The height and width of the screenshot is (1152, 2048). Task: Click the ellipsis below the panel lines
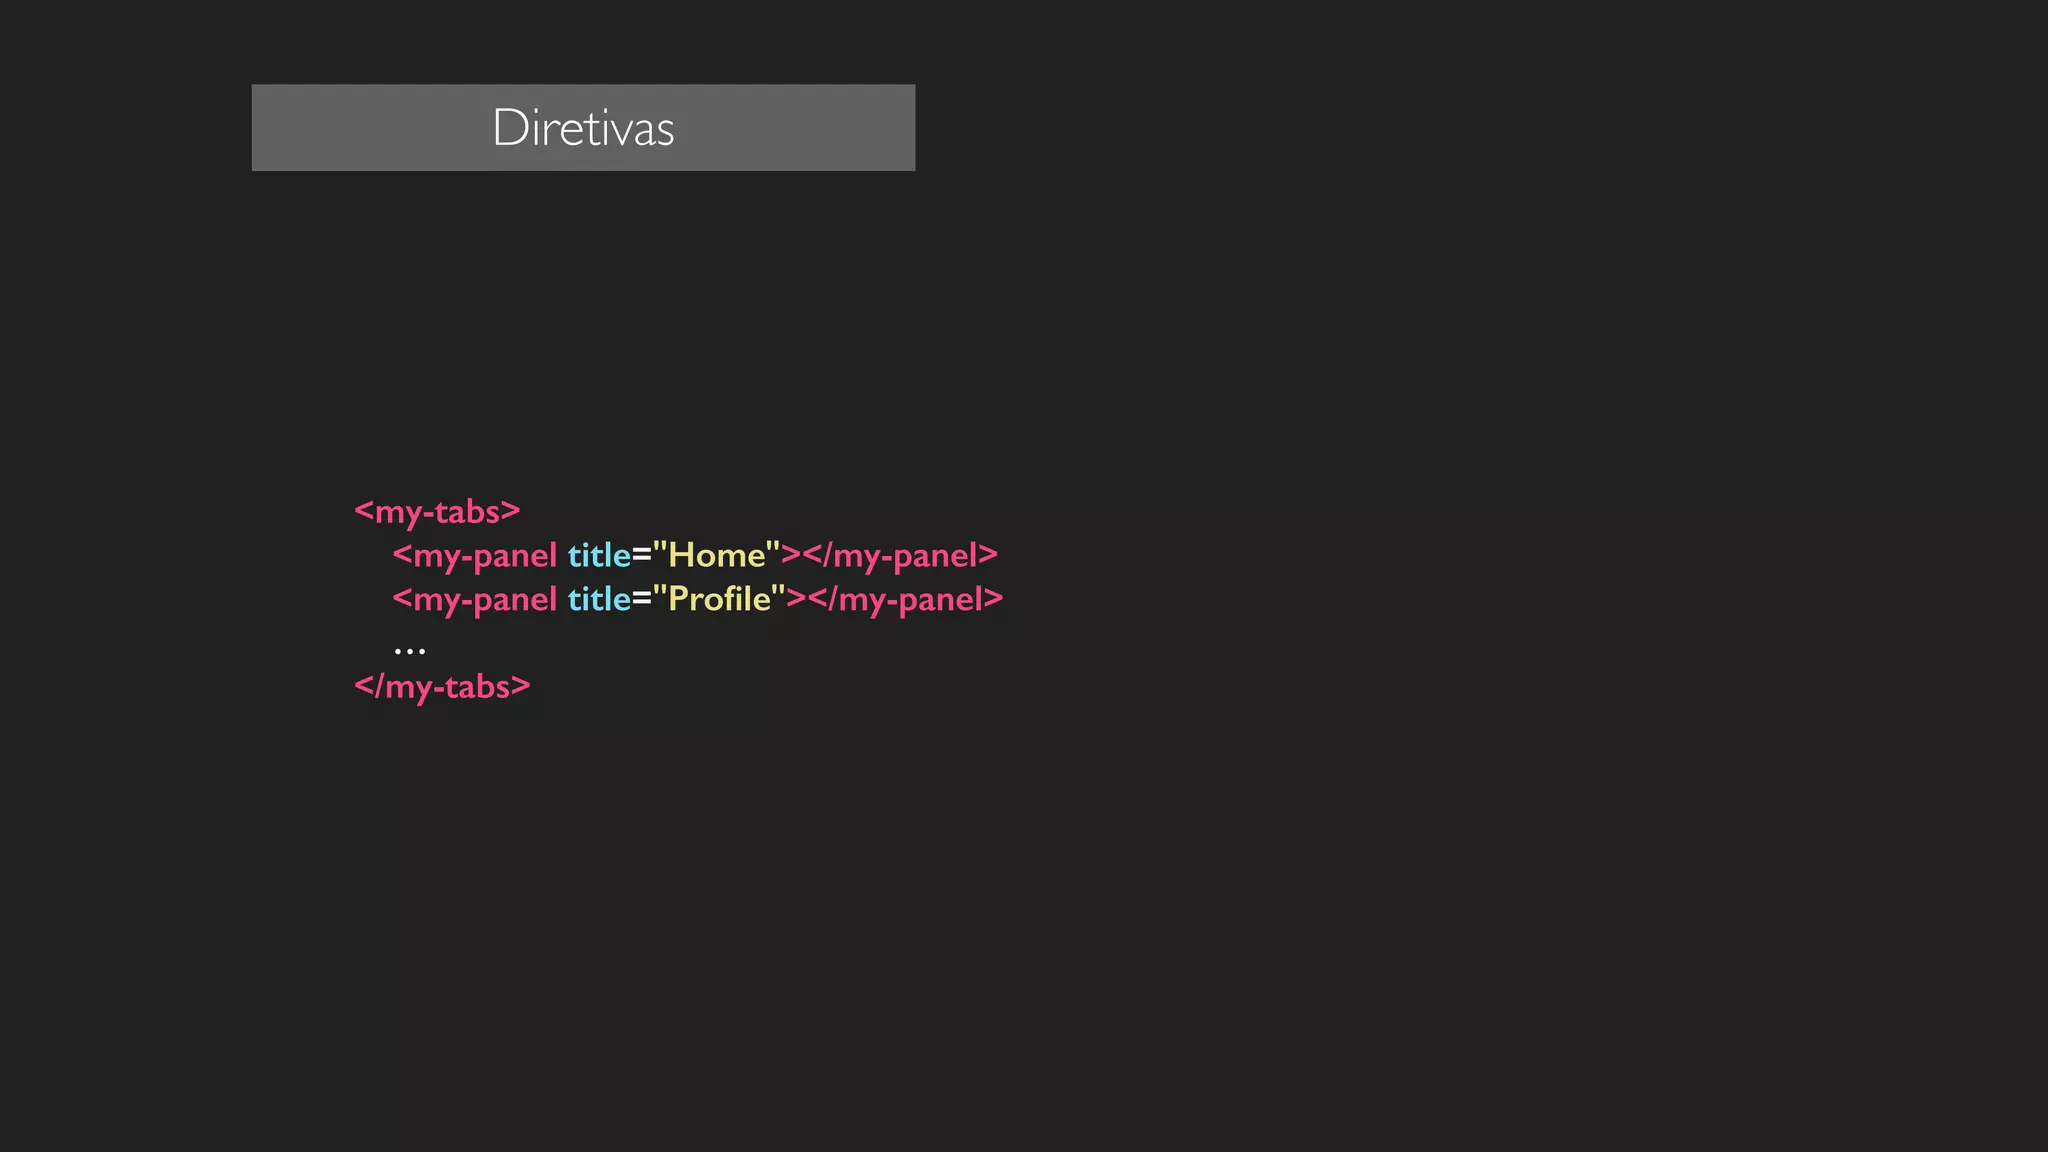point(410,651)
